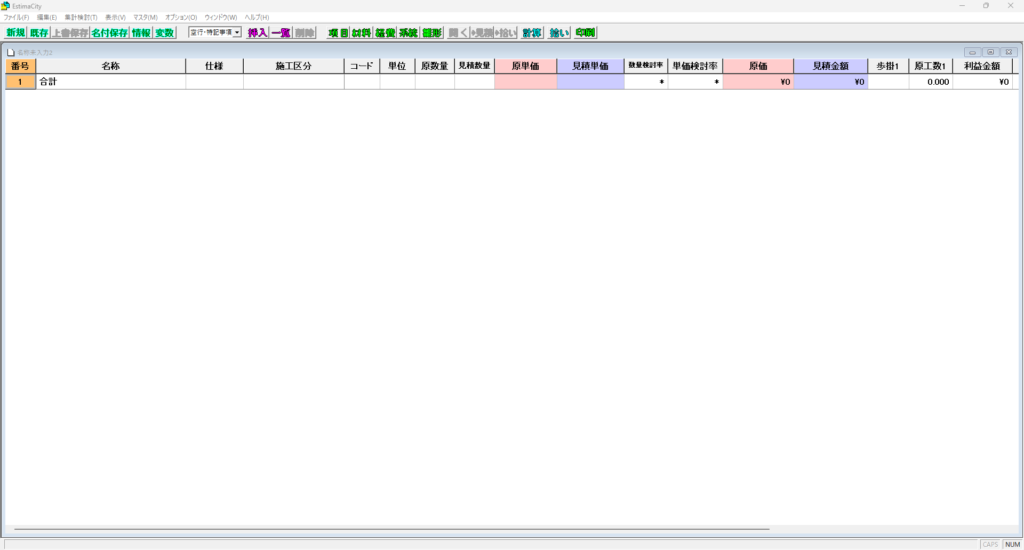Click the empty 原単価 cell in 合計 row
Viewport: 1024px width, 550px height.
[x=526, y=82]
